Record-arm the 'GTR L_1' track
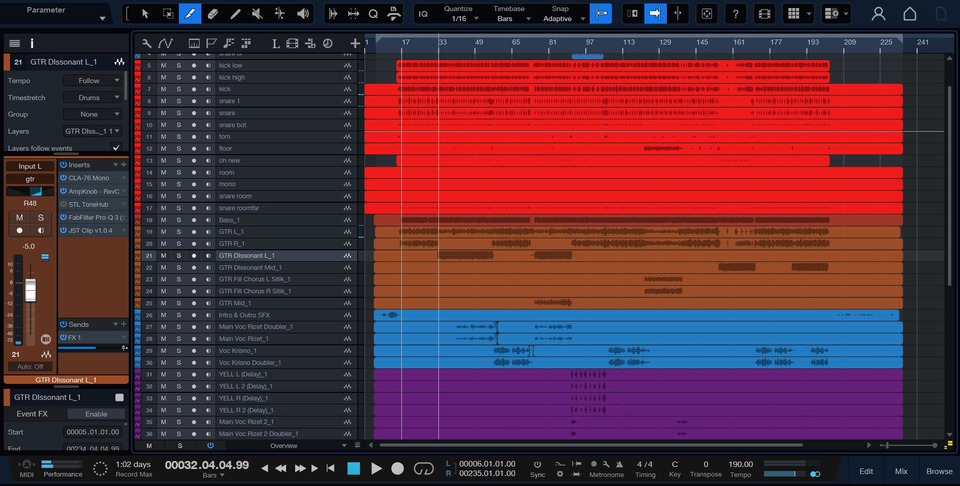The image size is (960, 486). point(194,232)
